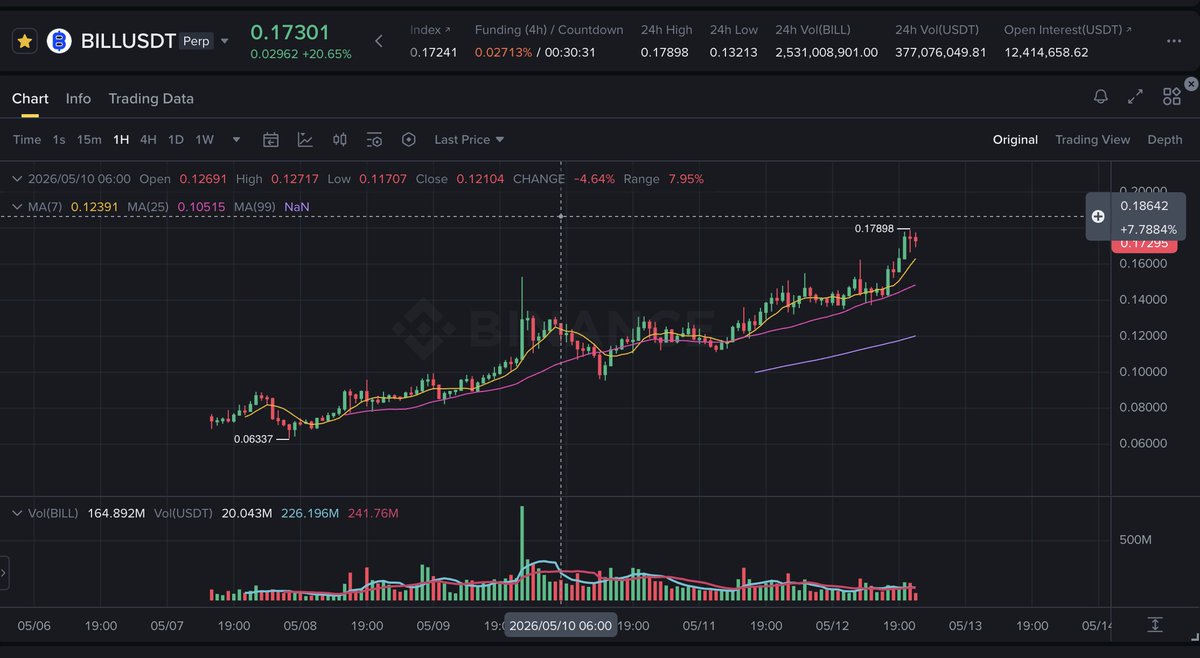This screenshot has height=658, width=1200.
Task: Click the 0.17301 last price header
Action: click(x=290, y=33)
